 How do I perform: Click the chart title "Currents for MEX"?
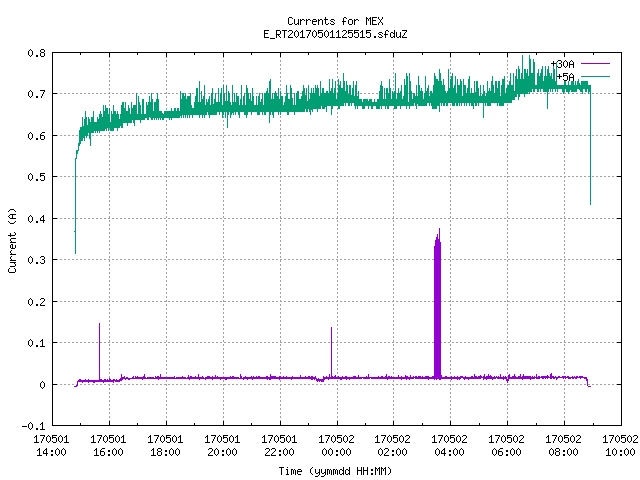point(335,21)
